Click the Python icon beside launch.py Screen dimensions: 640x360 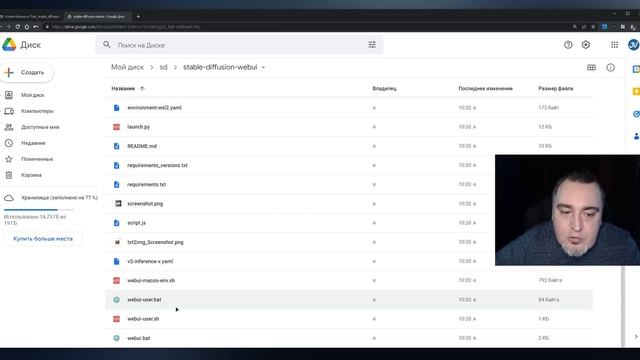click(116, 127)
